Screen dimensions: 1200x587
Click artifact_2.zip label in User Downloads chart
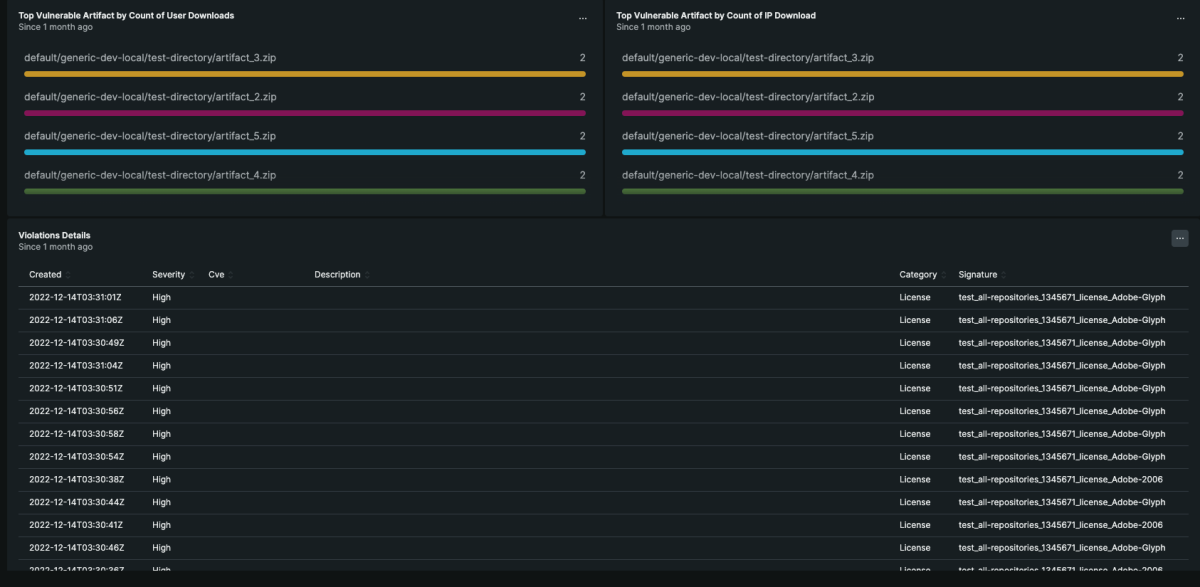point(150,97)
